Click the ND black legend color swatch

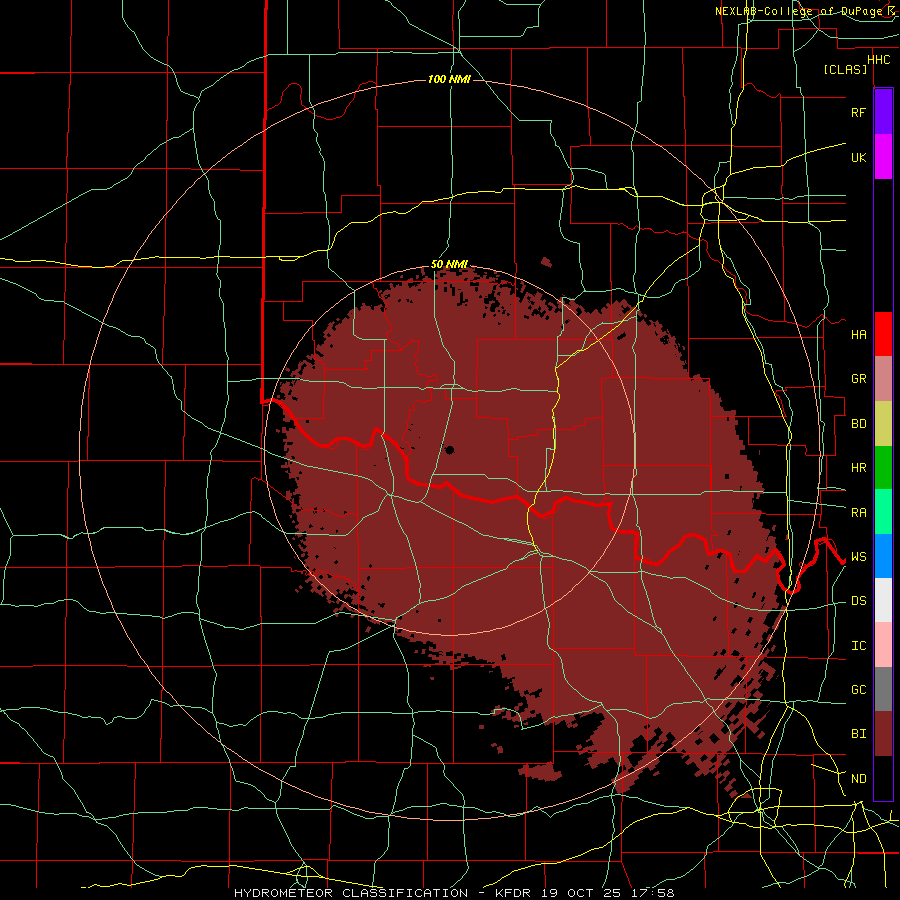[x=883, y=778]
